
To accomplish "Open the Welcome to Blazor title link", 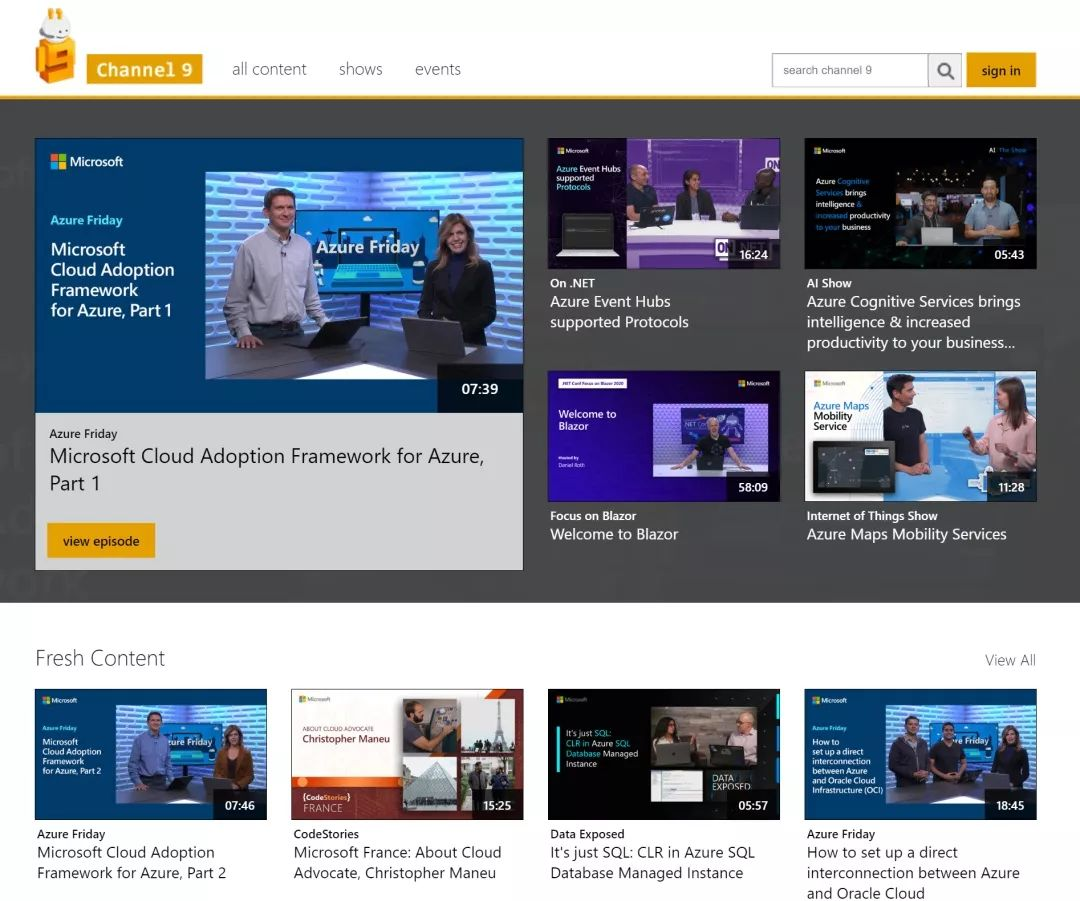I will 614,534.
